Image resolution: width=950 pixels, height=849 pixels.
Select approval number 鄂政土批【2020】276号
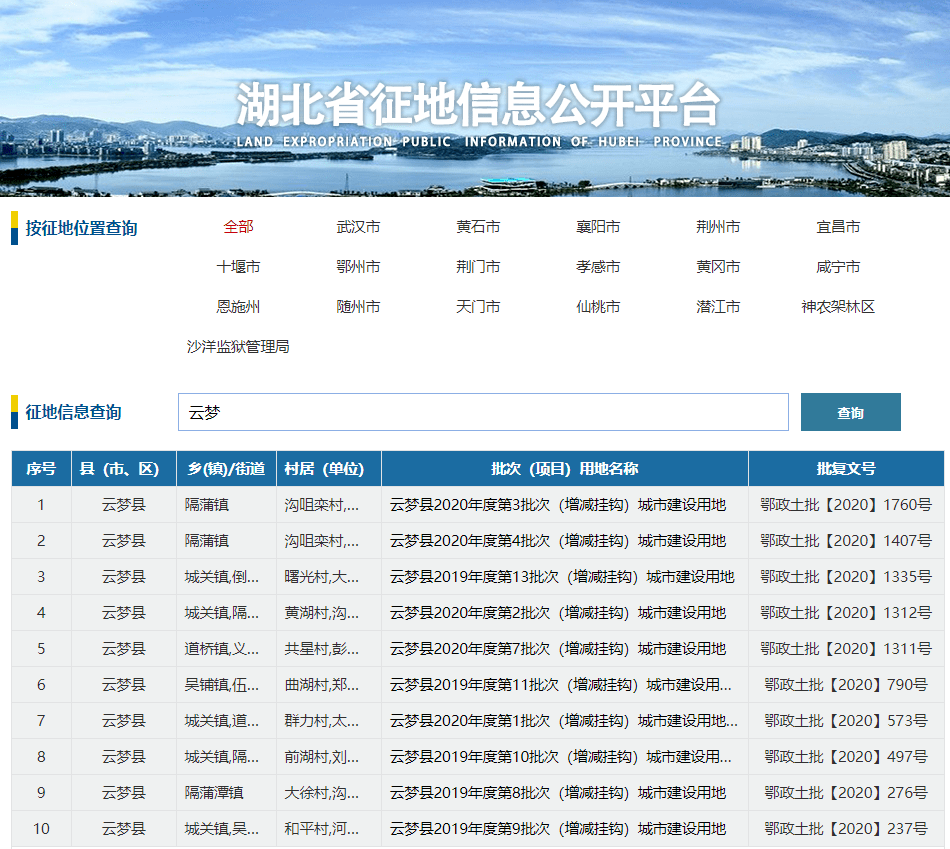coord(846,793)
